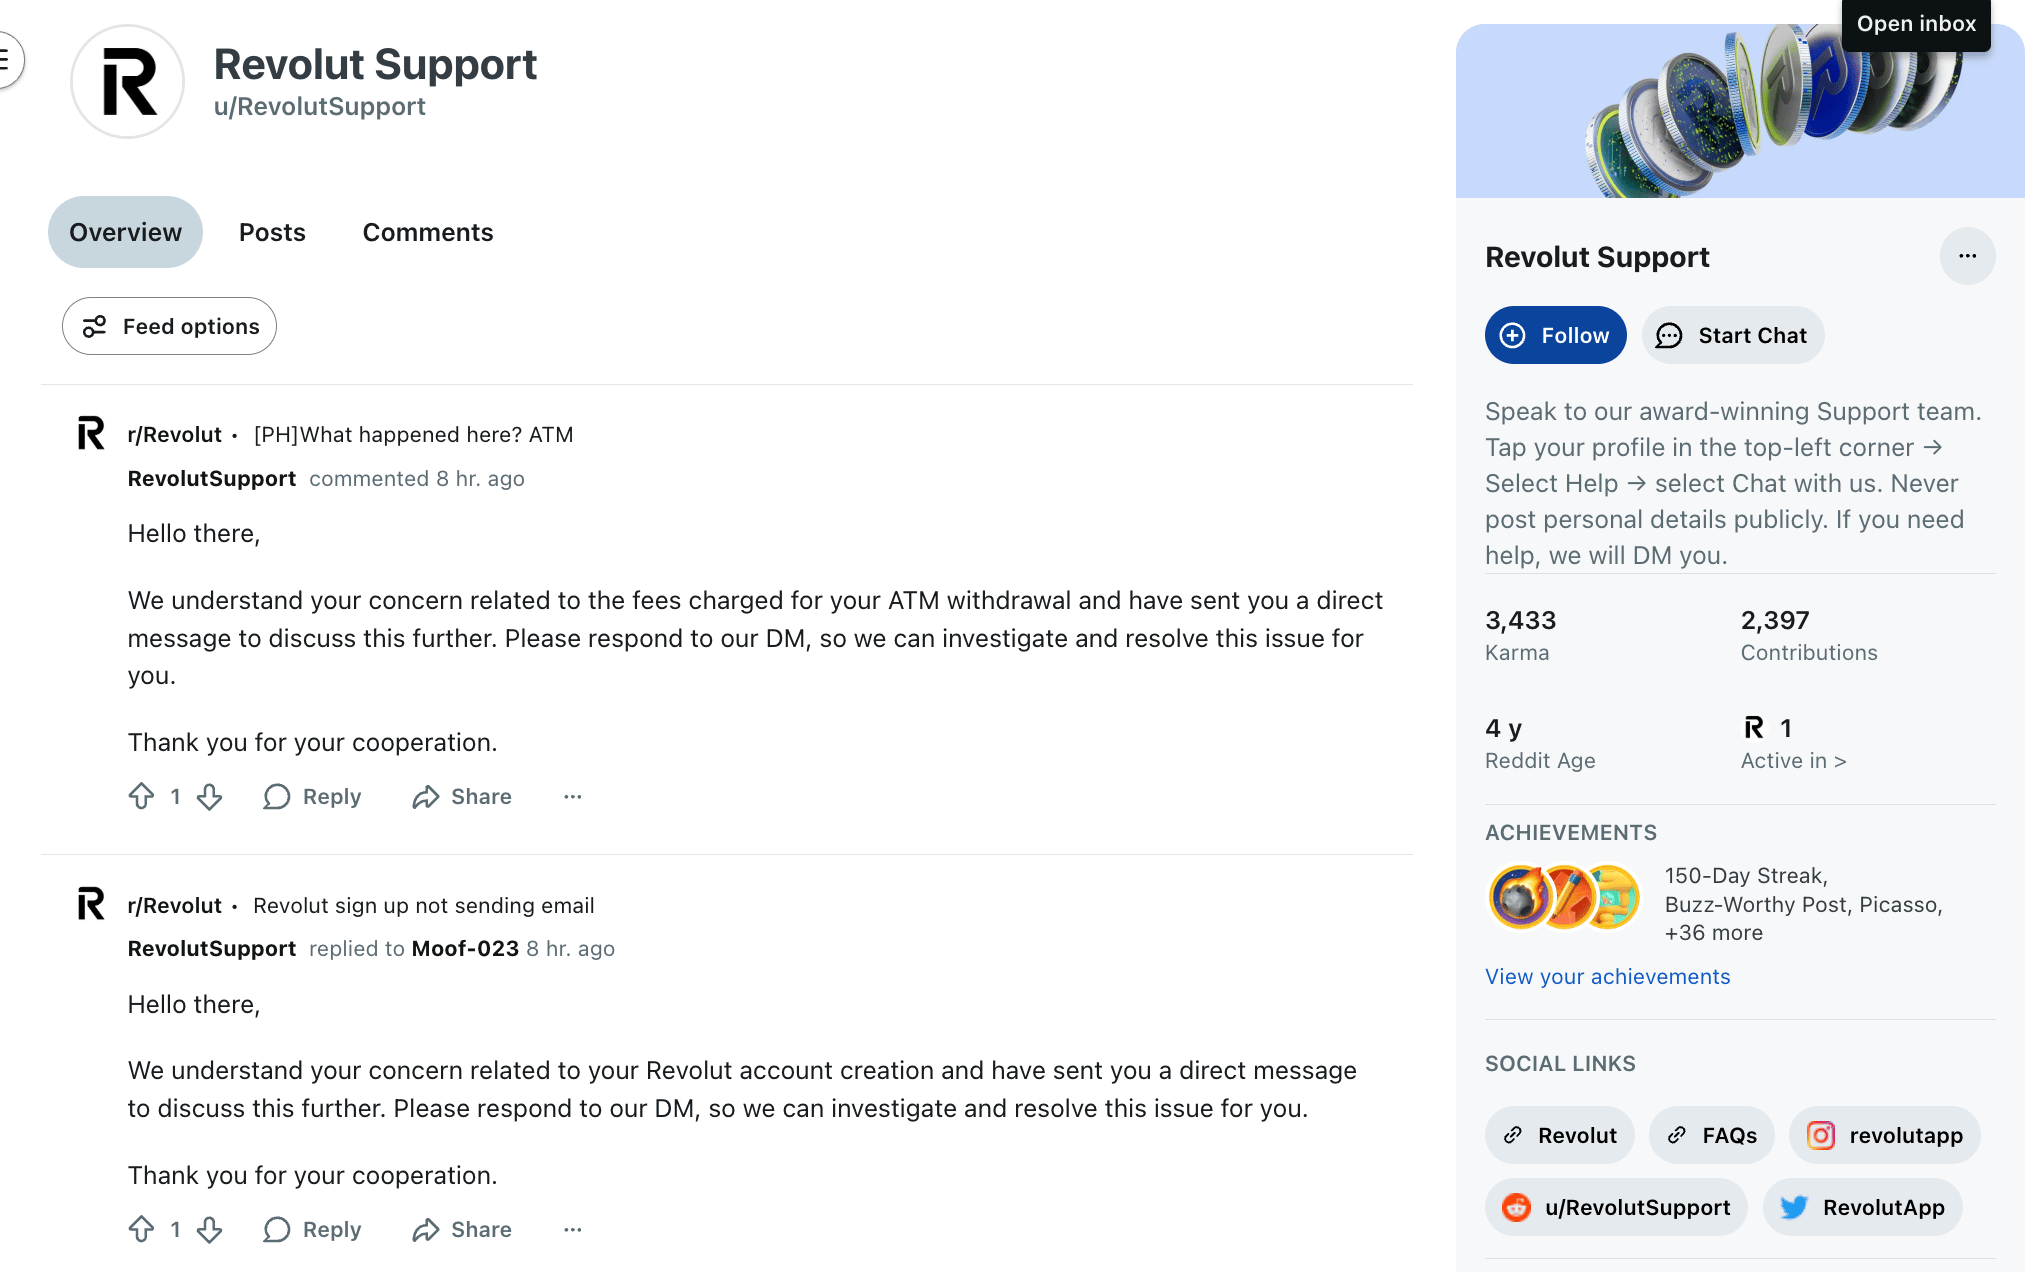Click View your achievements link

[x=1607, y=976]
